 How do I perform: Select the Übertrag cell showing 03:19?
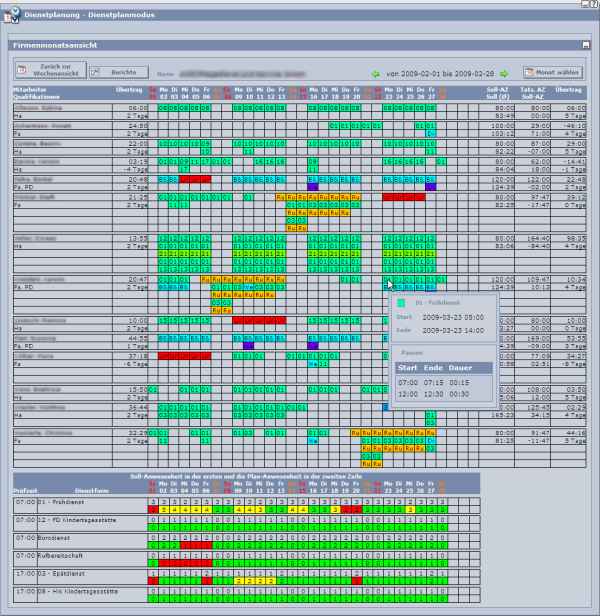[x=130, y=161]
